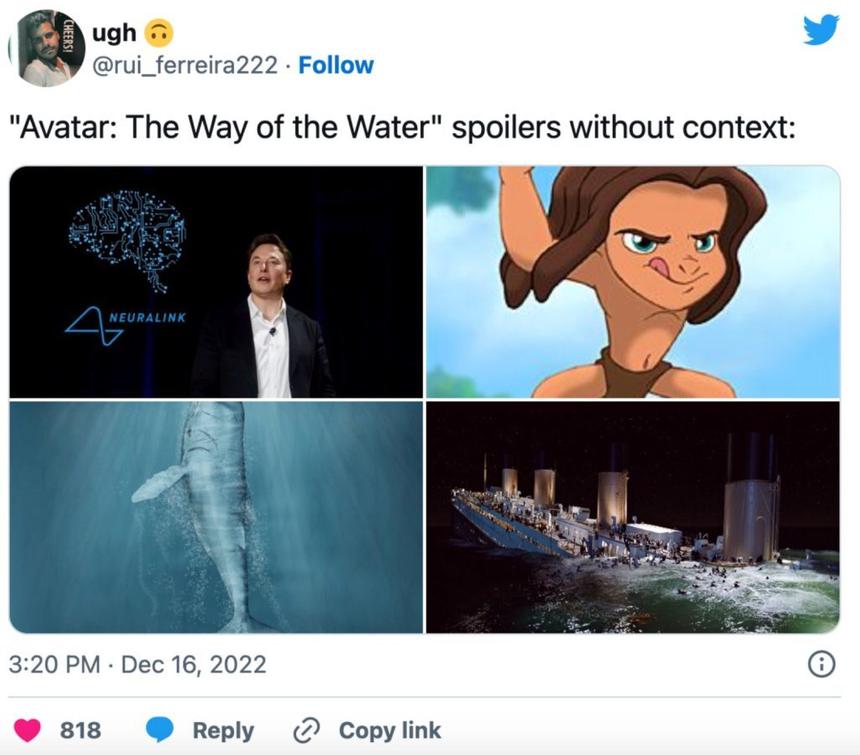Click the 818 likes count

tap(81, 730)
